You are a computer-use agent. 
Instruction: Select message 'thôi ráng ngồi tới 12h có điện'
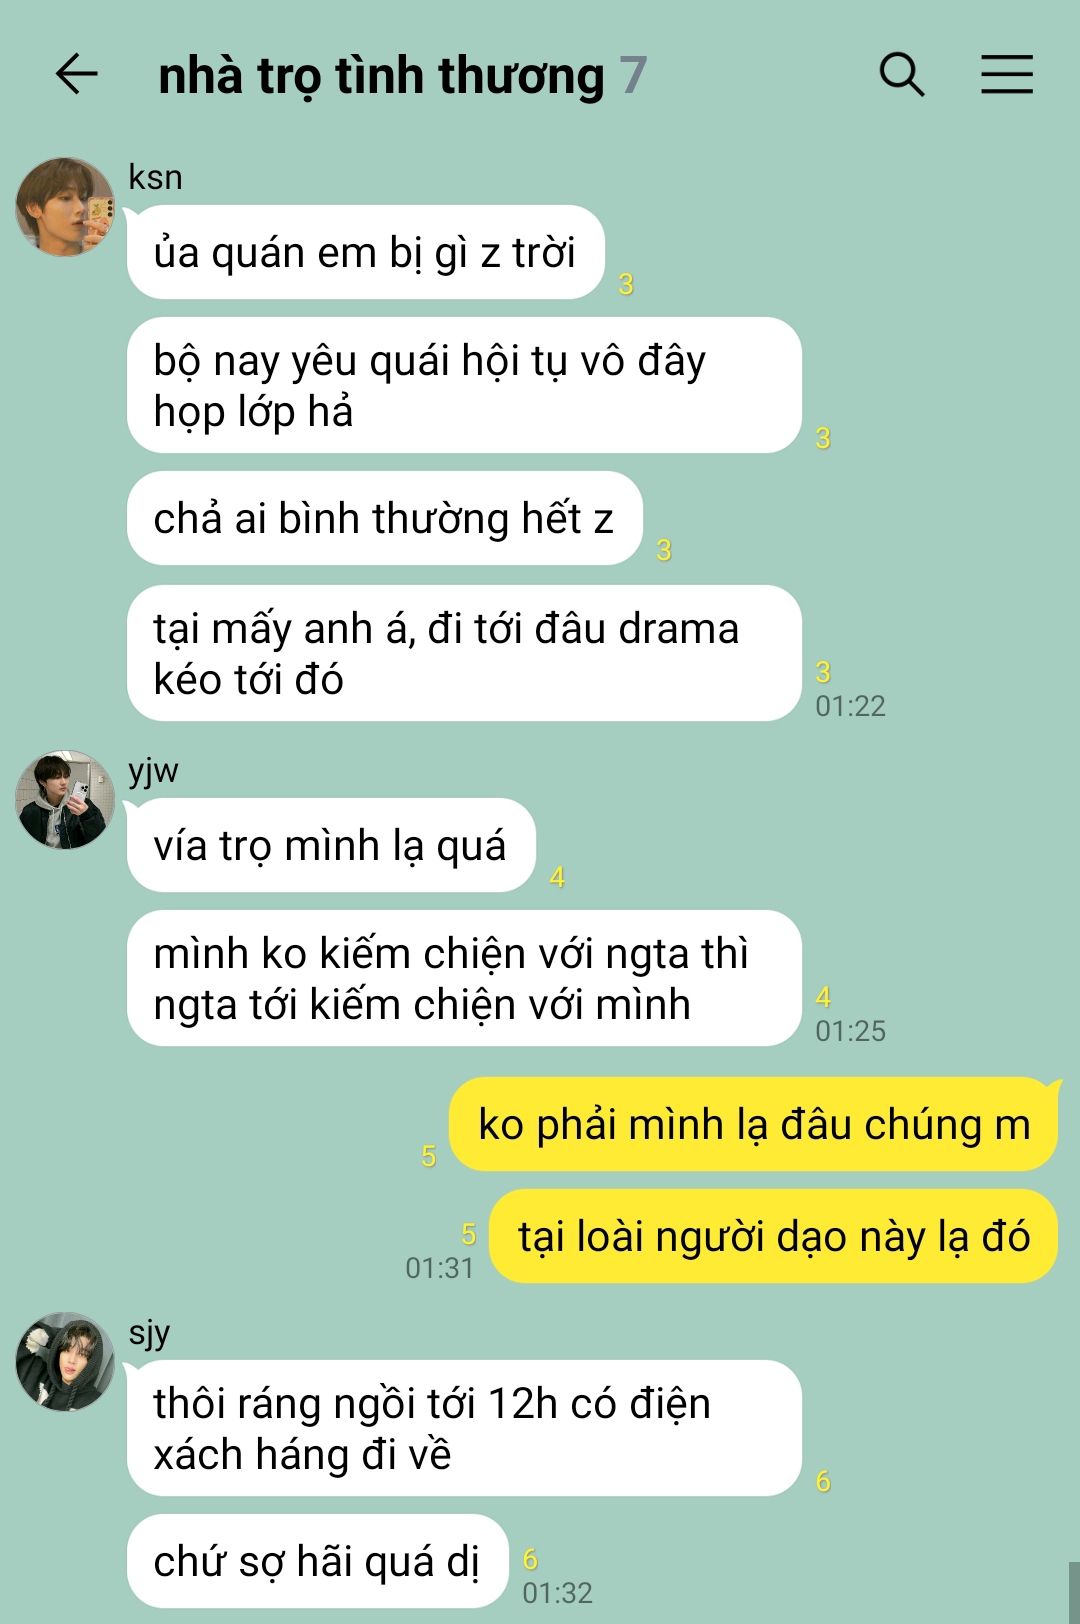(464, 1428)
